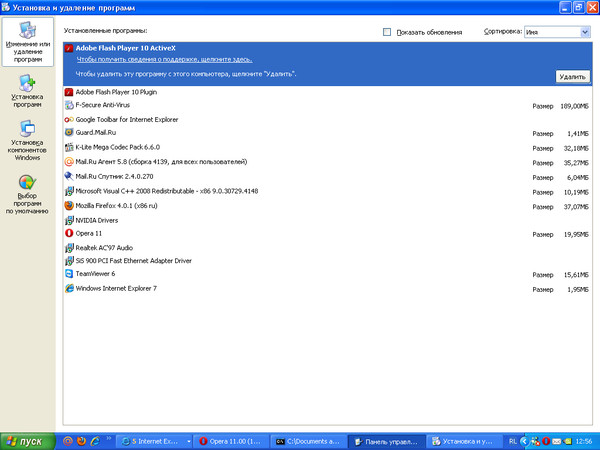The image size is (600, 450).
Task: Open the 'пуск' Start menu
Action: click(x=28, y=441)
